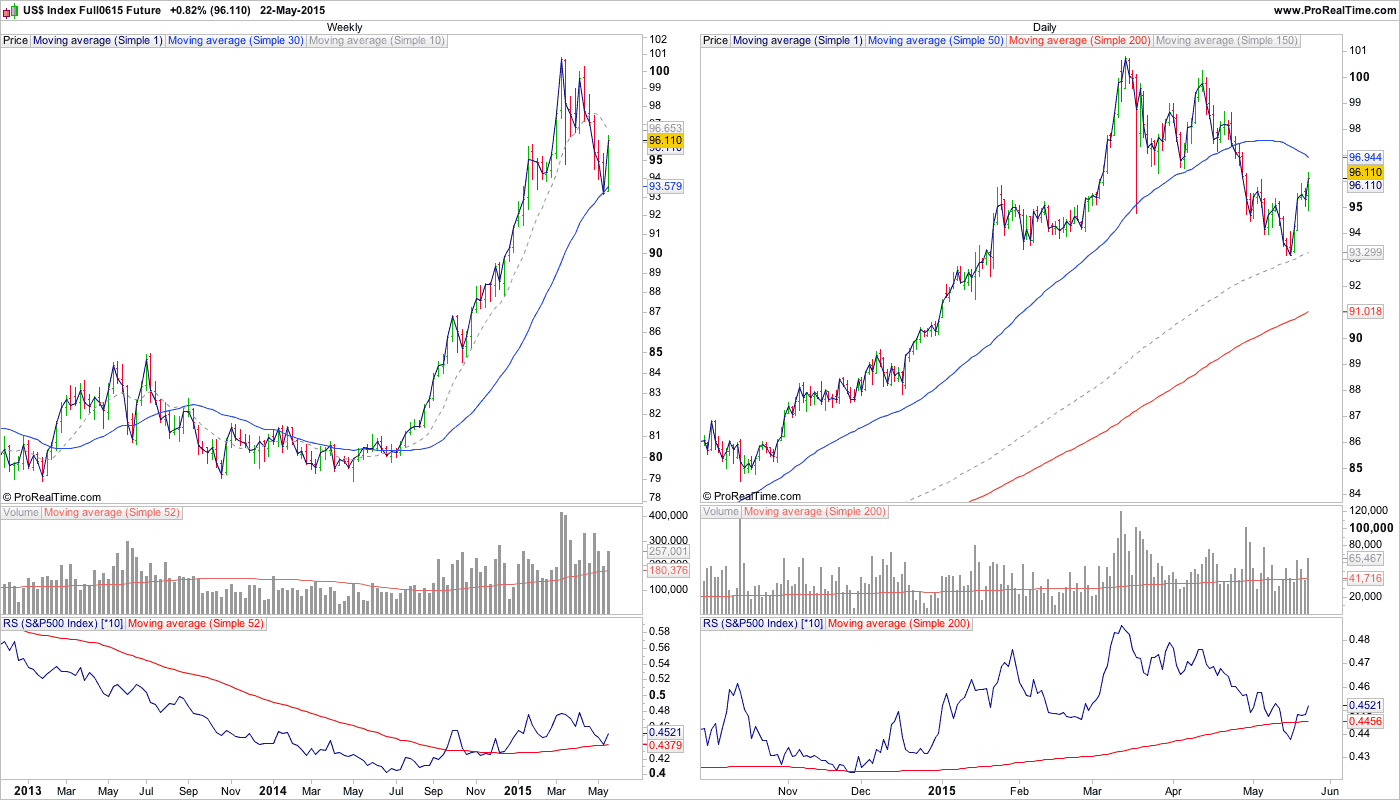The height and width of the screenshot is (800, 1400).
Task: Open Moving average (Simple 52) in Weekly volume panel
Action: (111, 512)
